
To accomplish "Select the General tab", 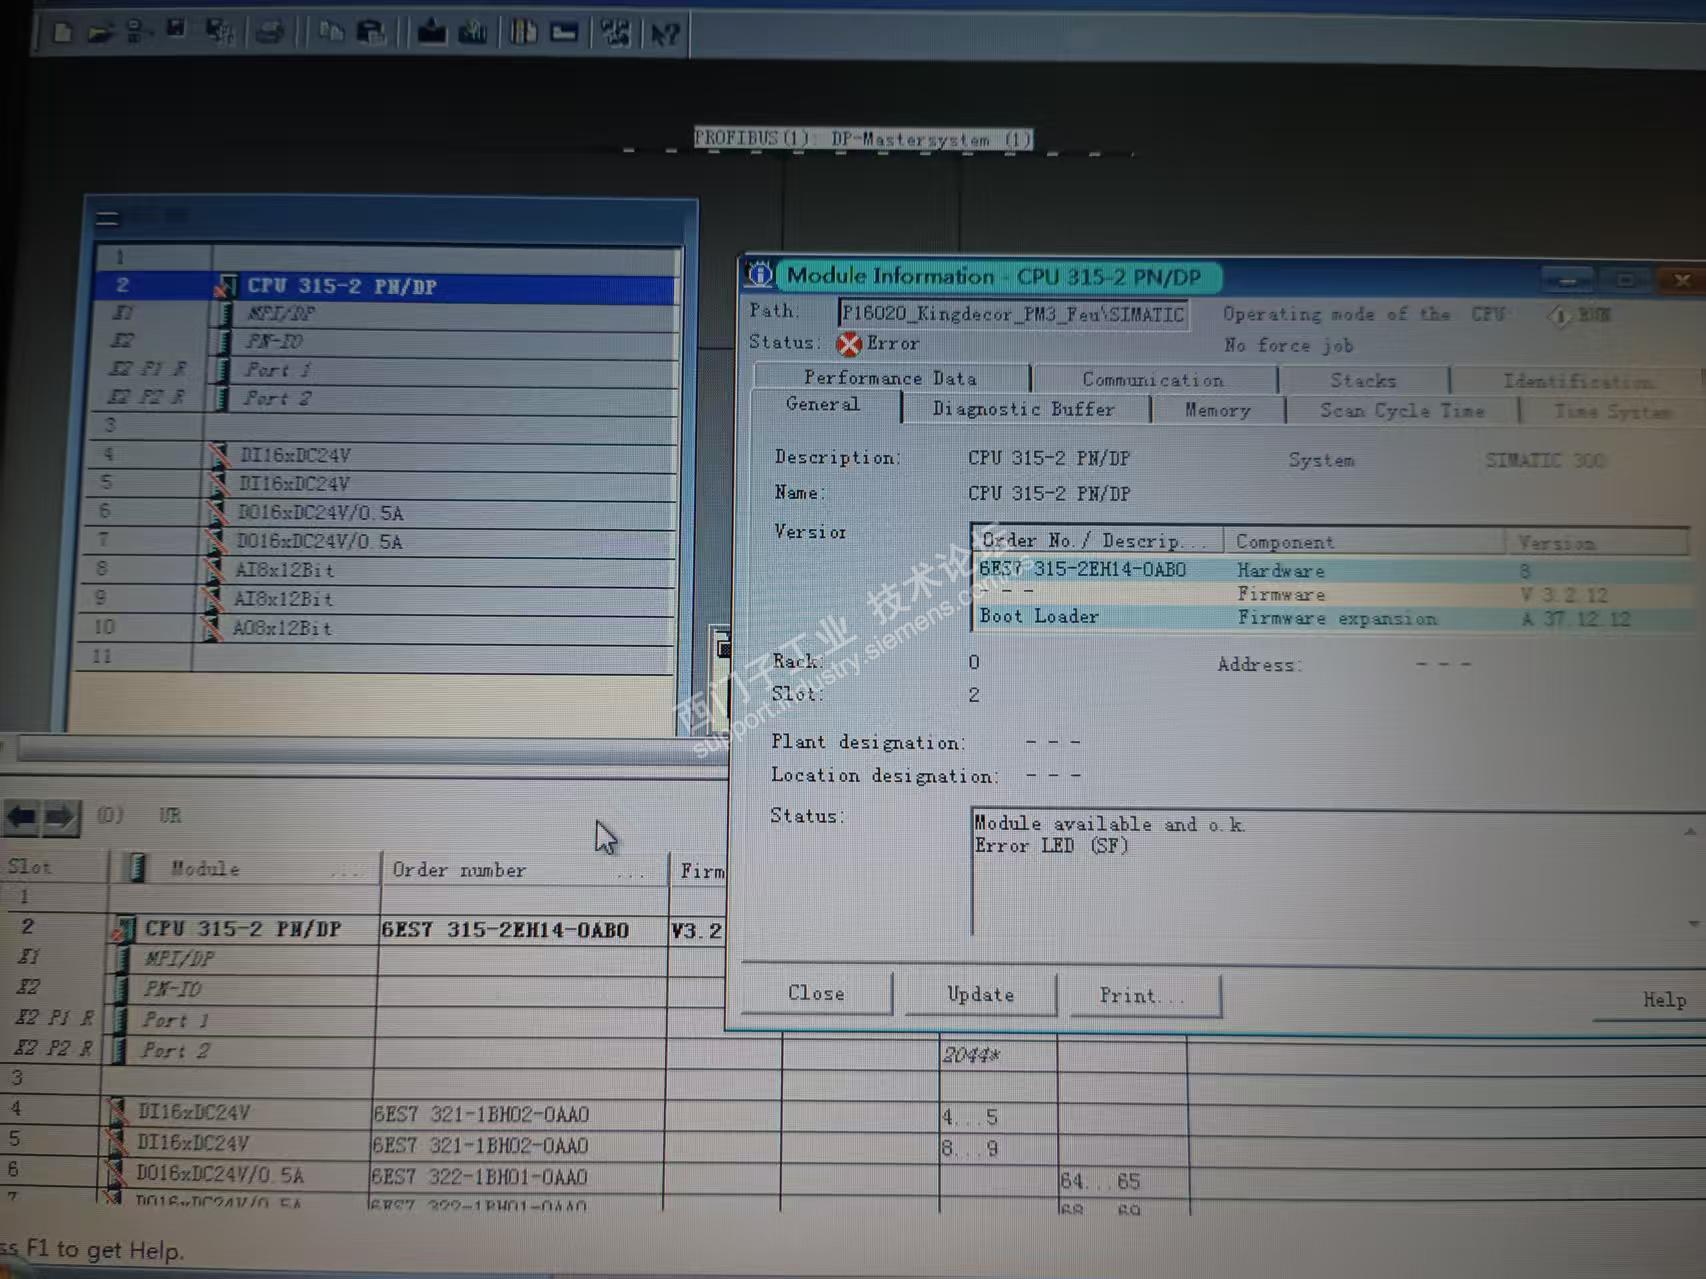I will 823,405.
